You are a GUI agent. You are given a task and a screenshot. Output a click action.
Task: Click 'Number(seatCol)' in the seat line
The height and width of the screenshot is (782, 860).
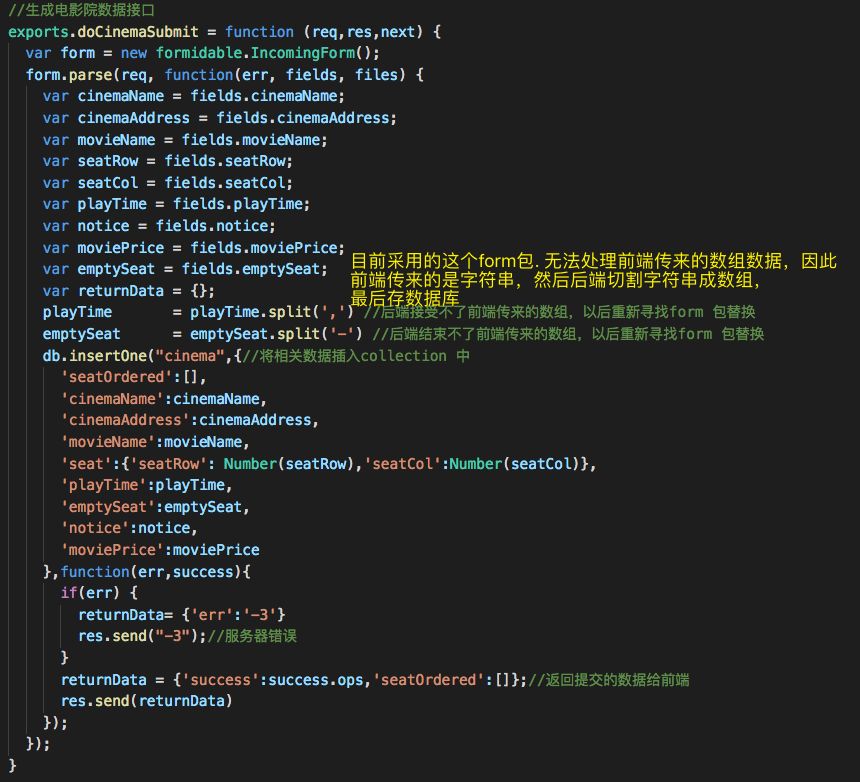point(515,464)
